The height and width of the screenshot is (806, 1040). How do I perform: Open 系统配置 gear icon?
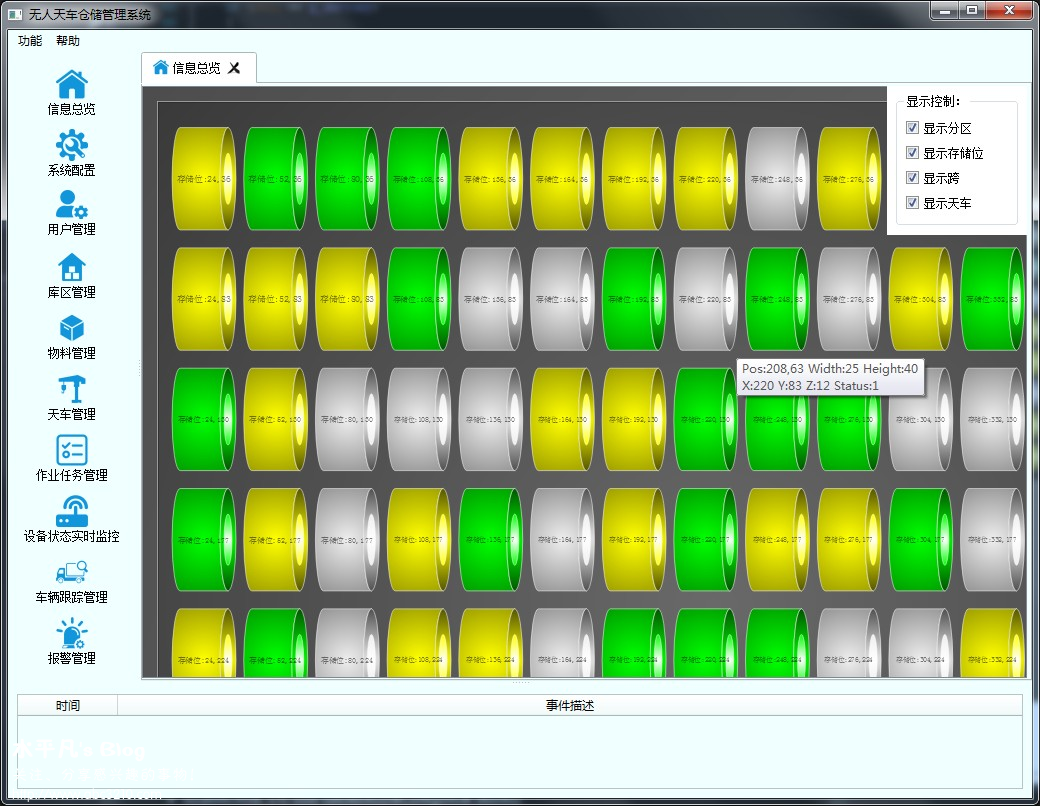tap(71, 146)
